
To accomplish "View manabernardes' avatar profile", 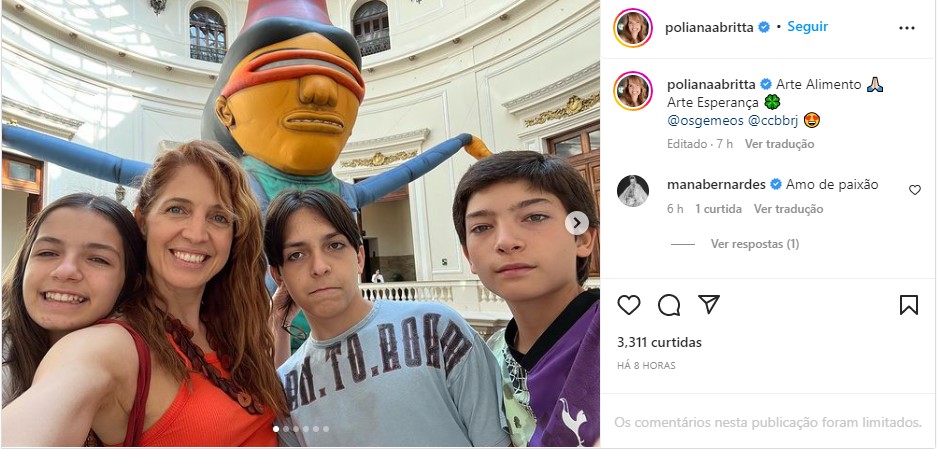I will point(633,191).
